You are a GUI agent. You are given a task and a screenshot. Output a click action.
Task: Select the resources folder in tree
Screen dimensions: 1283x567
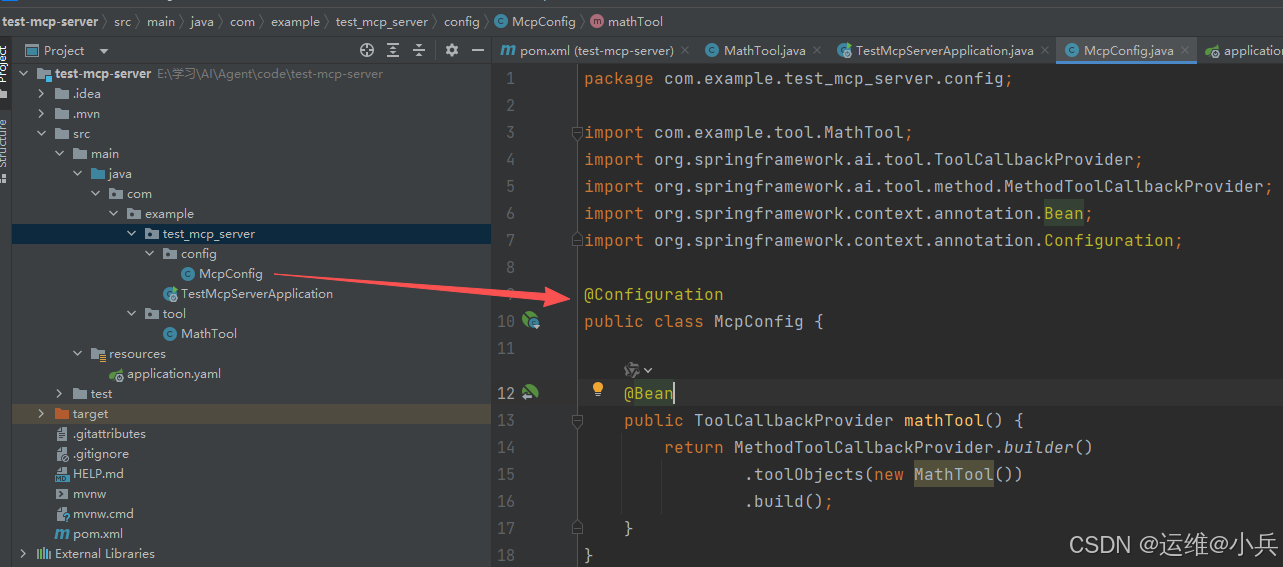coord(137,354)
